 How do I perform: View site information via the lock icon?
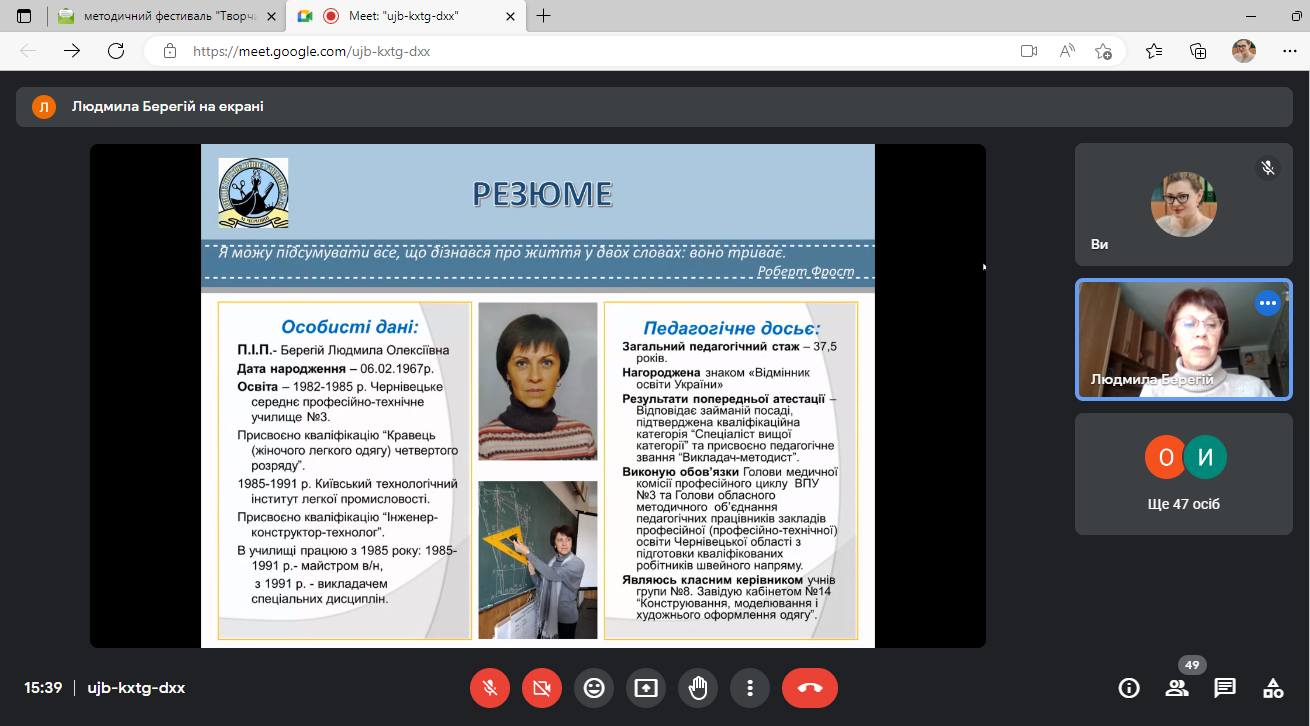[x=170, y=51]
